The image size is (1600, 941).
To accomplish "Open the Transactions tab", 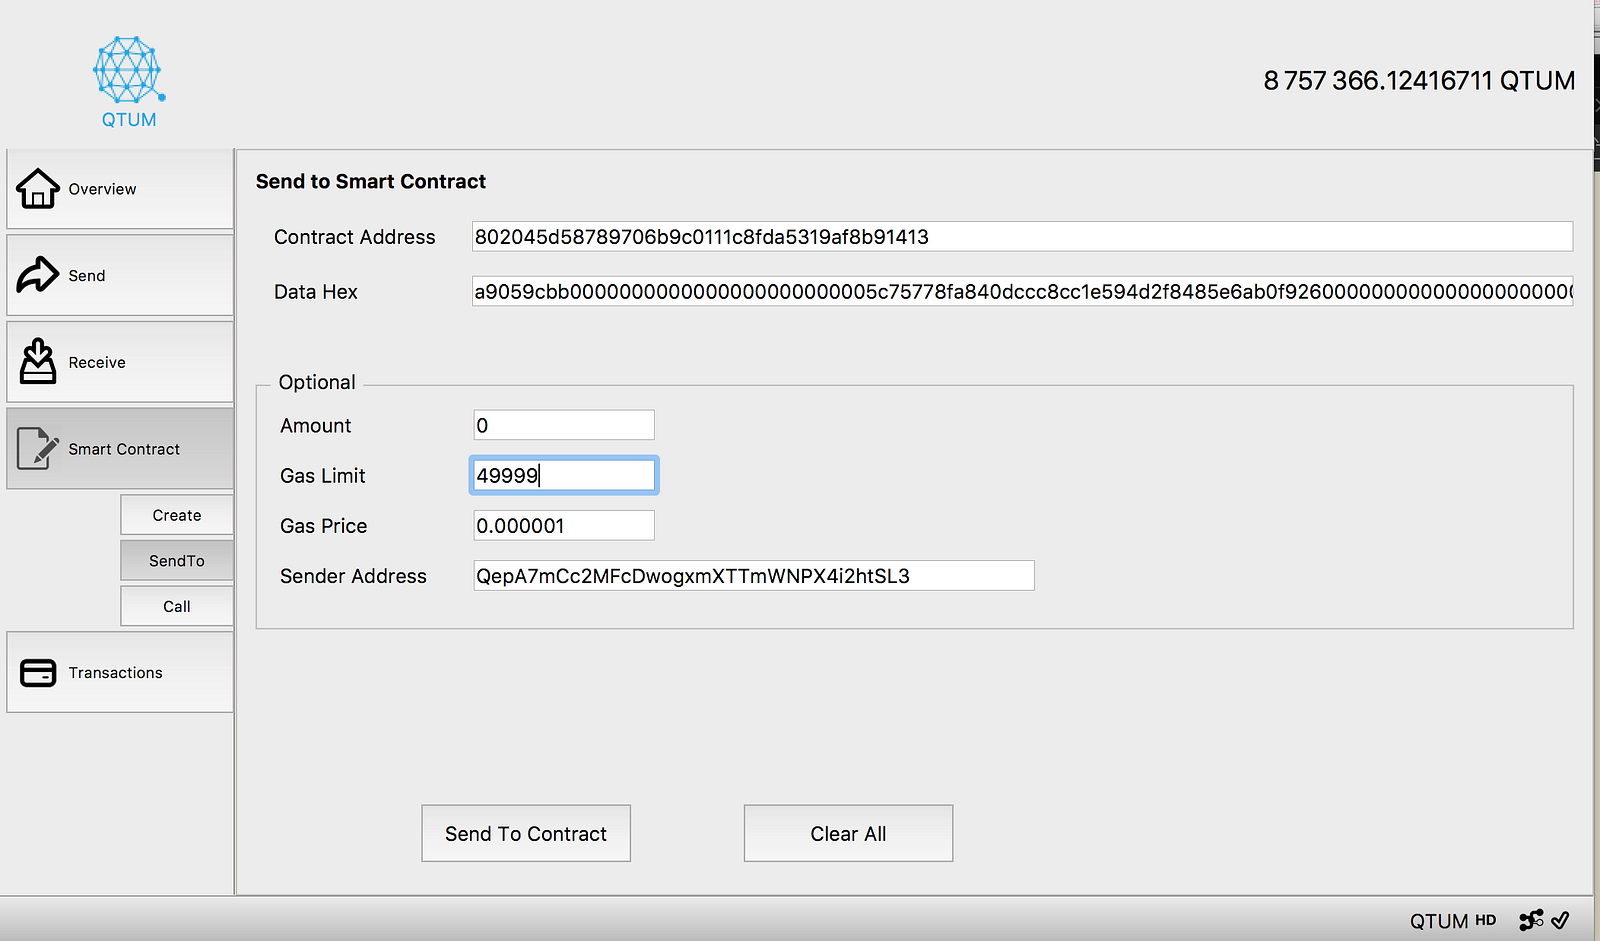I will pos(120,673).
